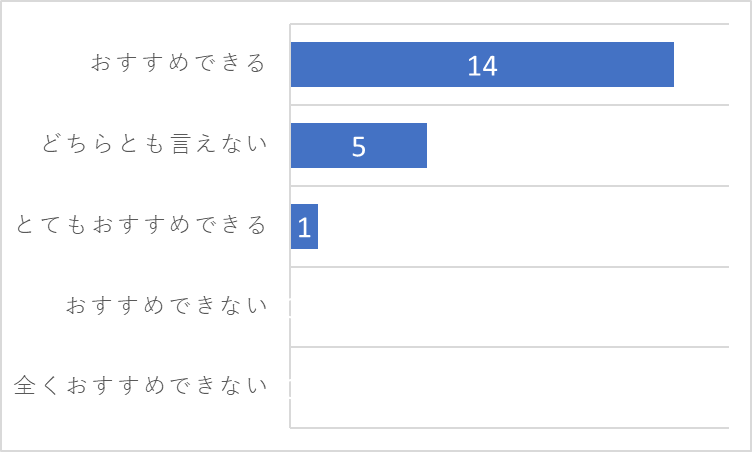
Task: Click empty plot row beside おすすめできない
Action: tap(509, 307)
